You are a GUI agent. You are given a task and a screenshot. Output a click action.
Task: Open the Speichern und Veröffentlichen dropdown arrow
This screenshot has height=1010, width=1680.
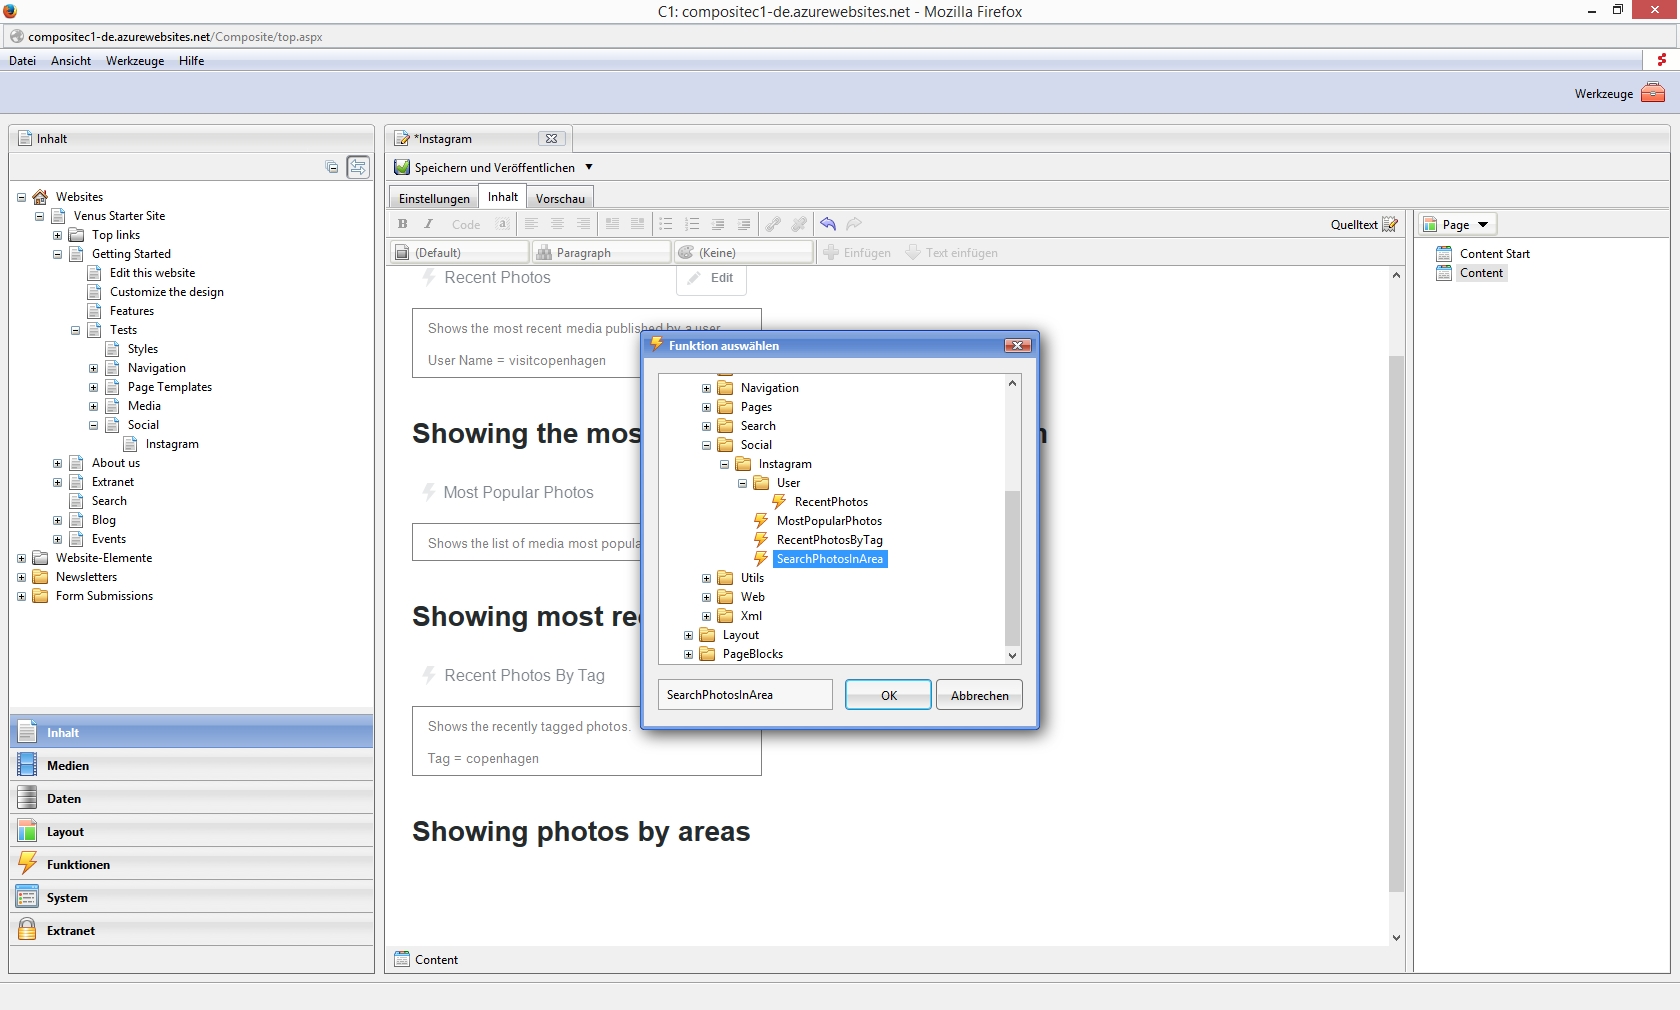click(x=589, y=167)
